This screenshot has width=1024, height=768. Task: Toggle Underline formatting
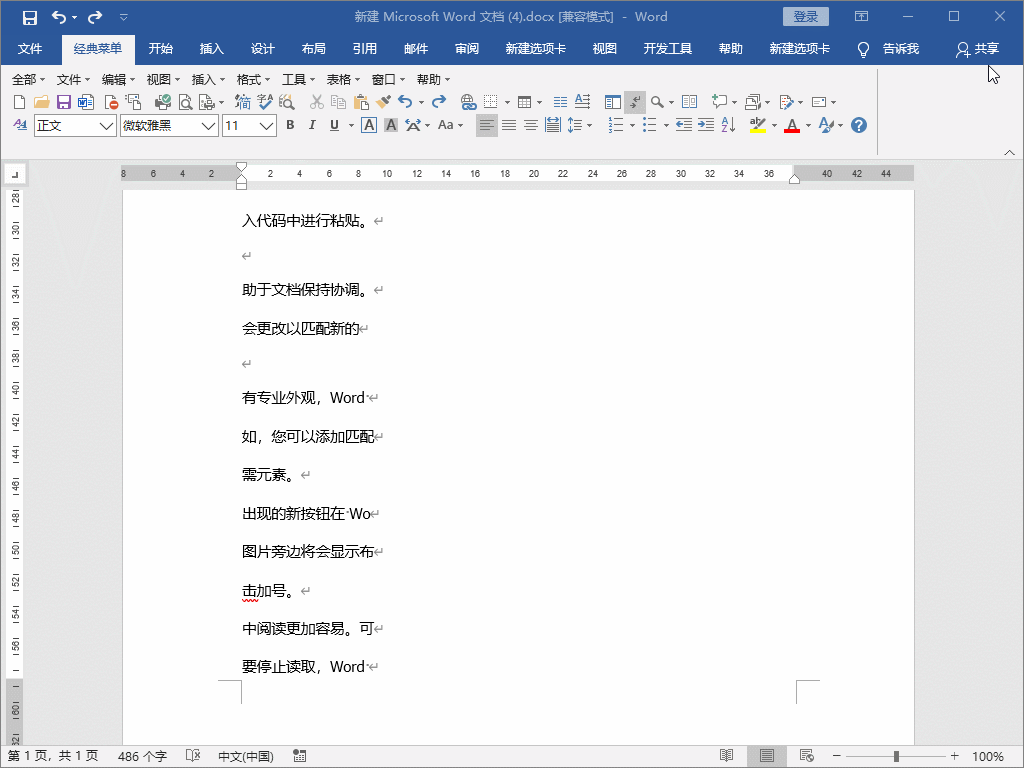pos(334,125)
